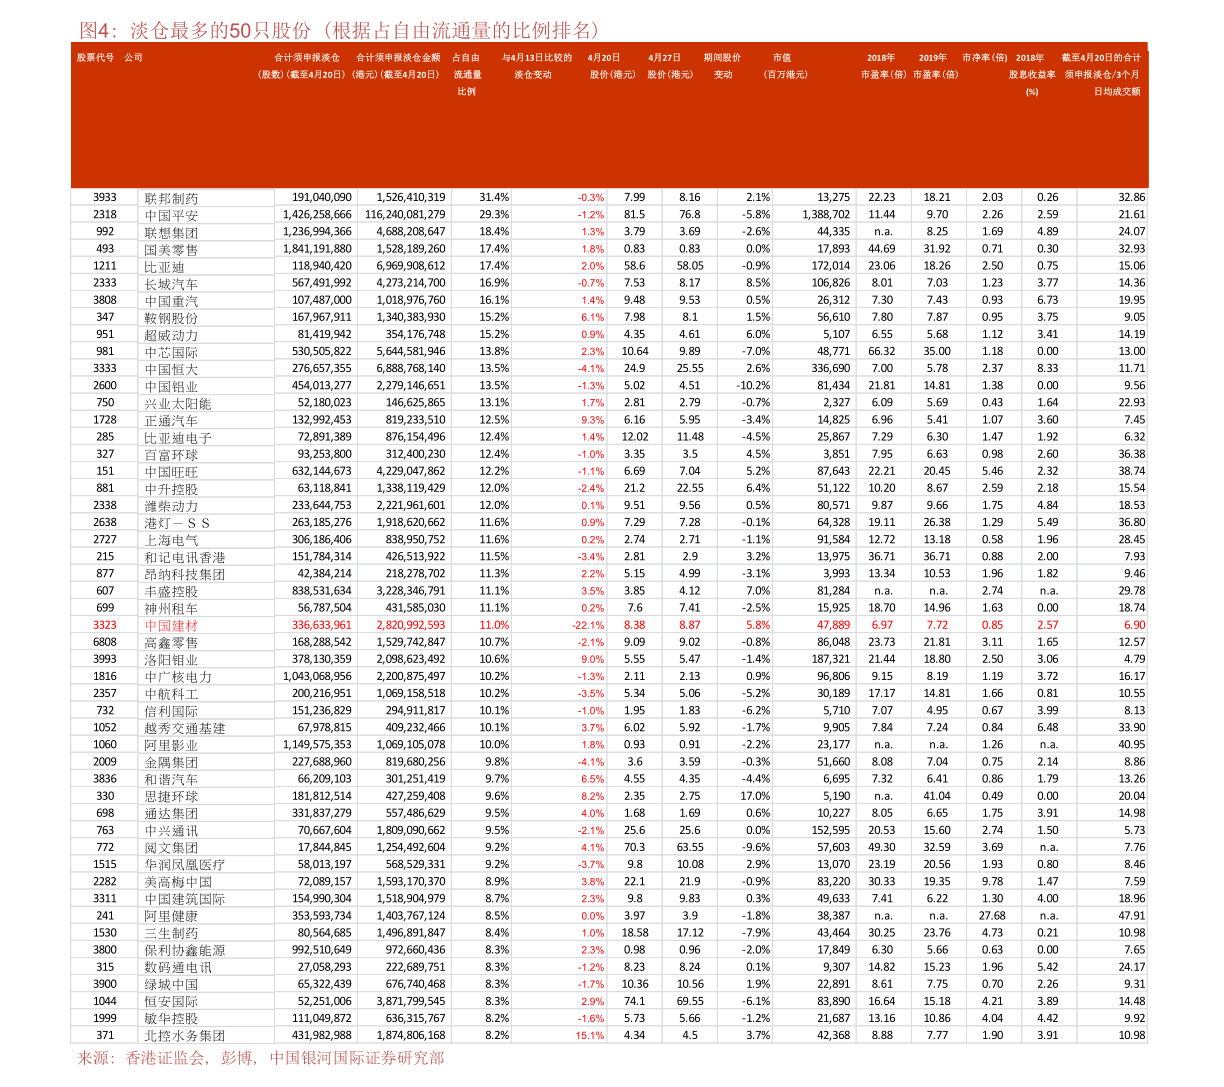Click short shares value 191,040,090

[x=322, y=197]
